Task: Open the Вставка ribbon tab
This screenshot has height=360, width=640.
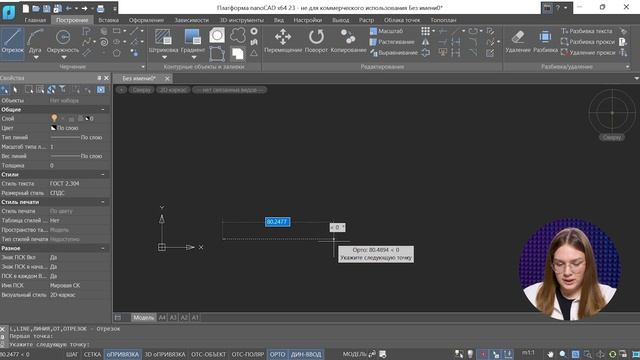Action: click(x=109, y=20)
